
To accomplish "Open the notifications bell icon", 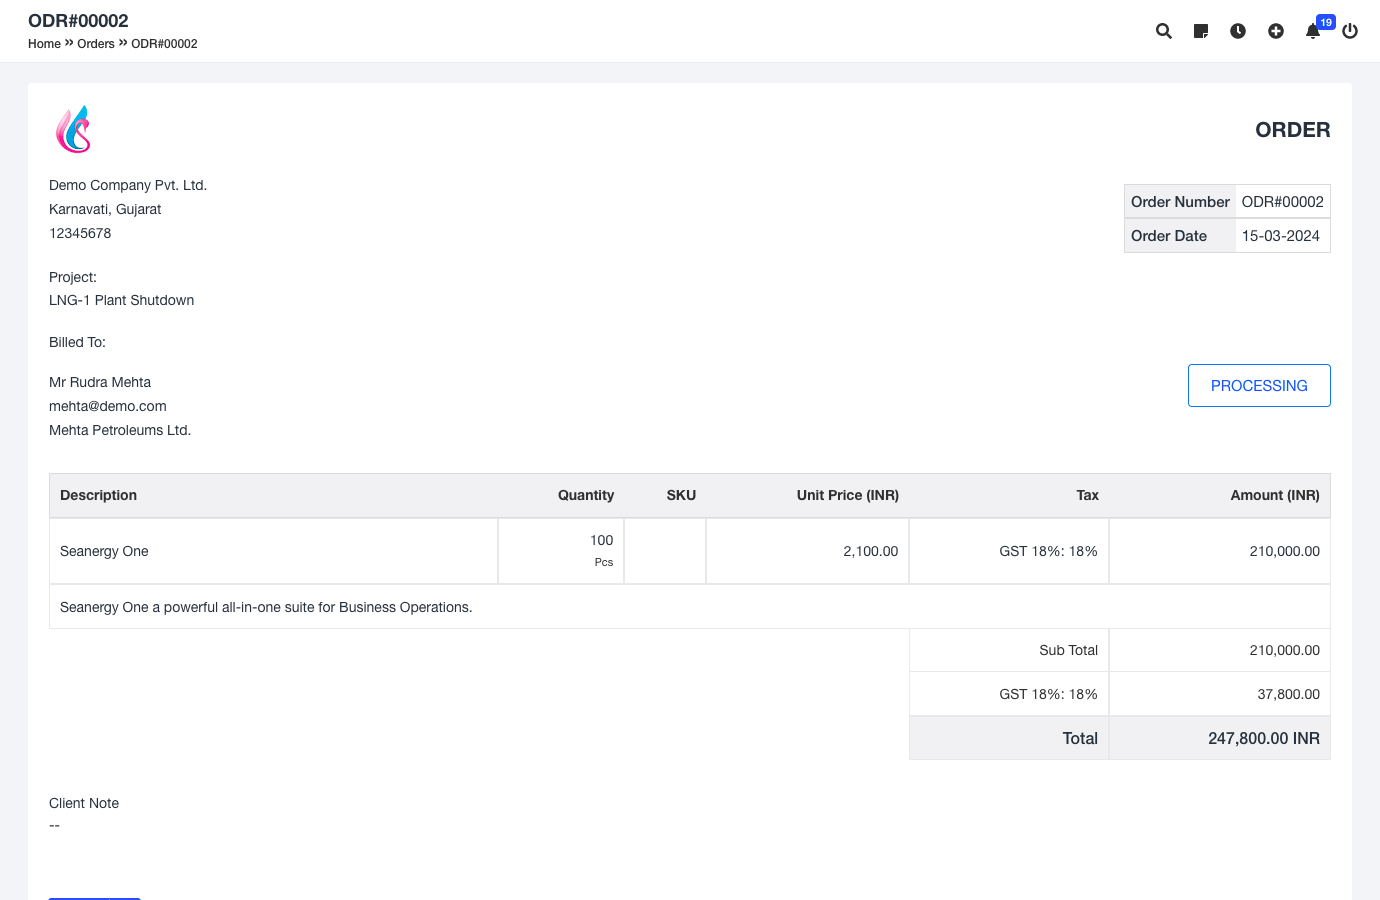I will (1313, 31).
